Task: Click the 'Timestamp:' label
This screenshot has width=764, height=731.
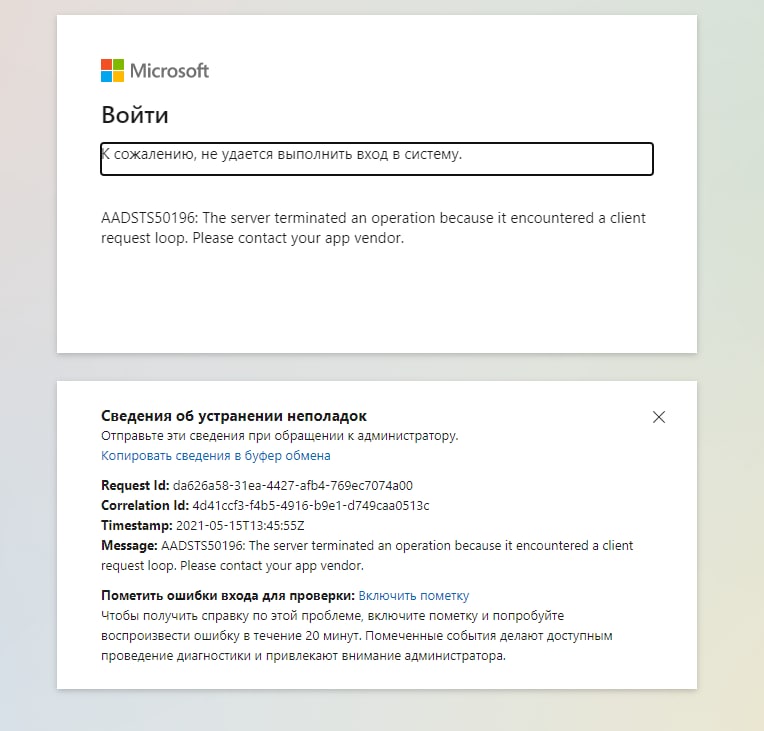Action: point(136,525)
